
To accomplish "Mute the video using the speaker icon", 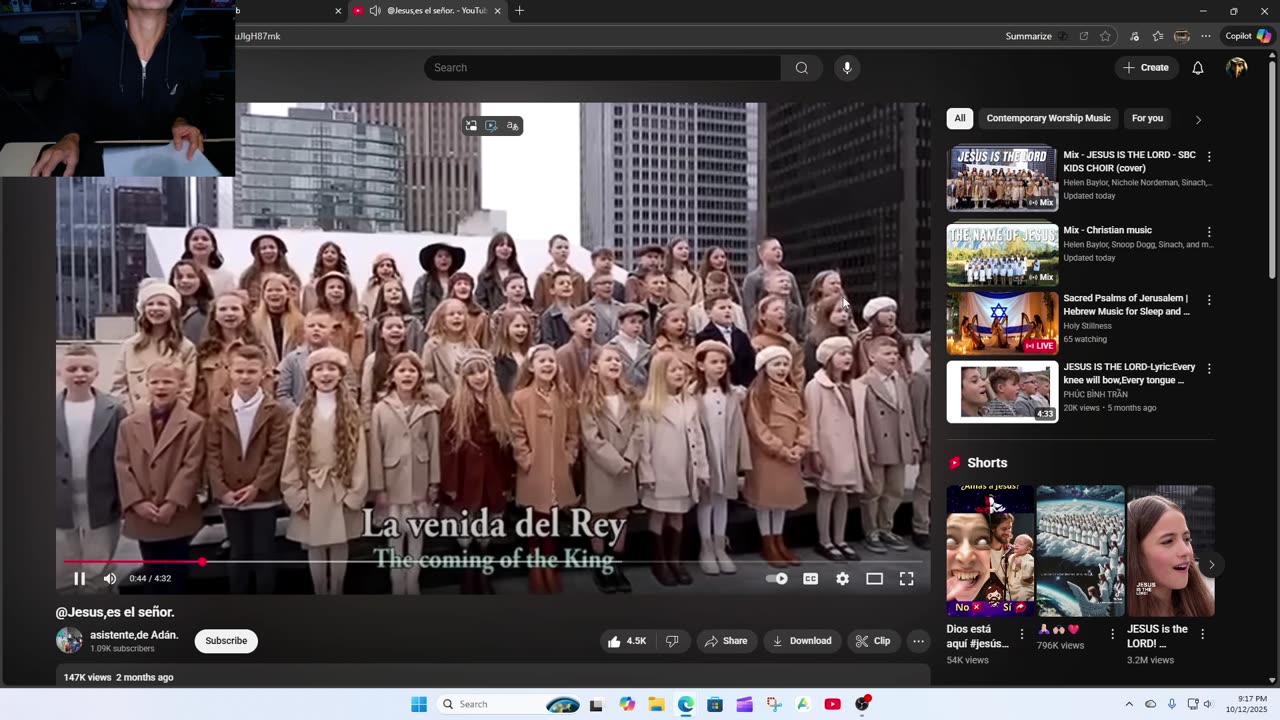I will click(110, 578).
